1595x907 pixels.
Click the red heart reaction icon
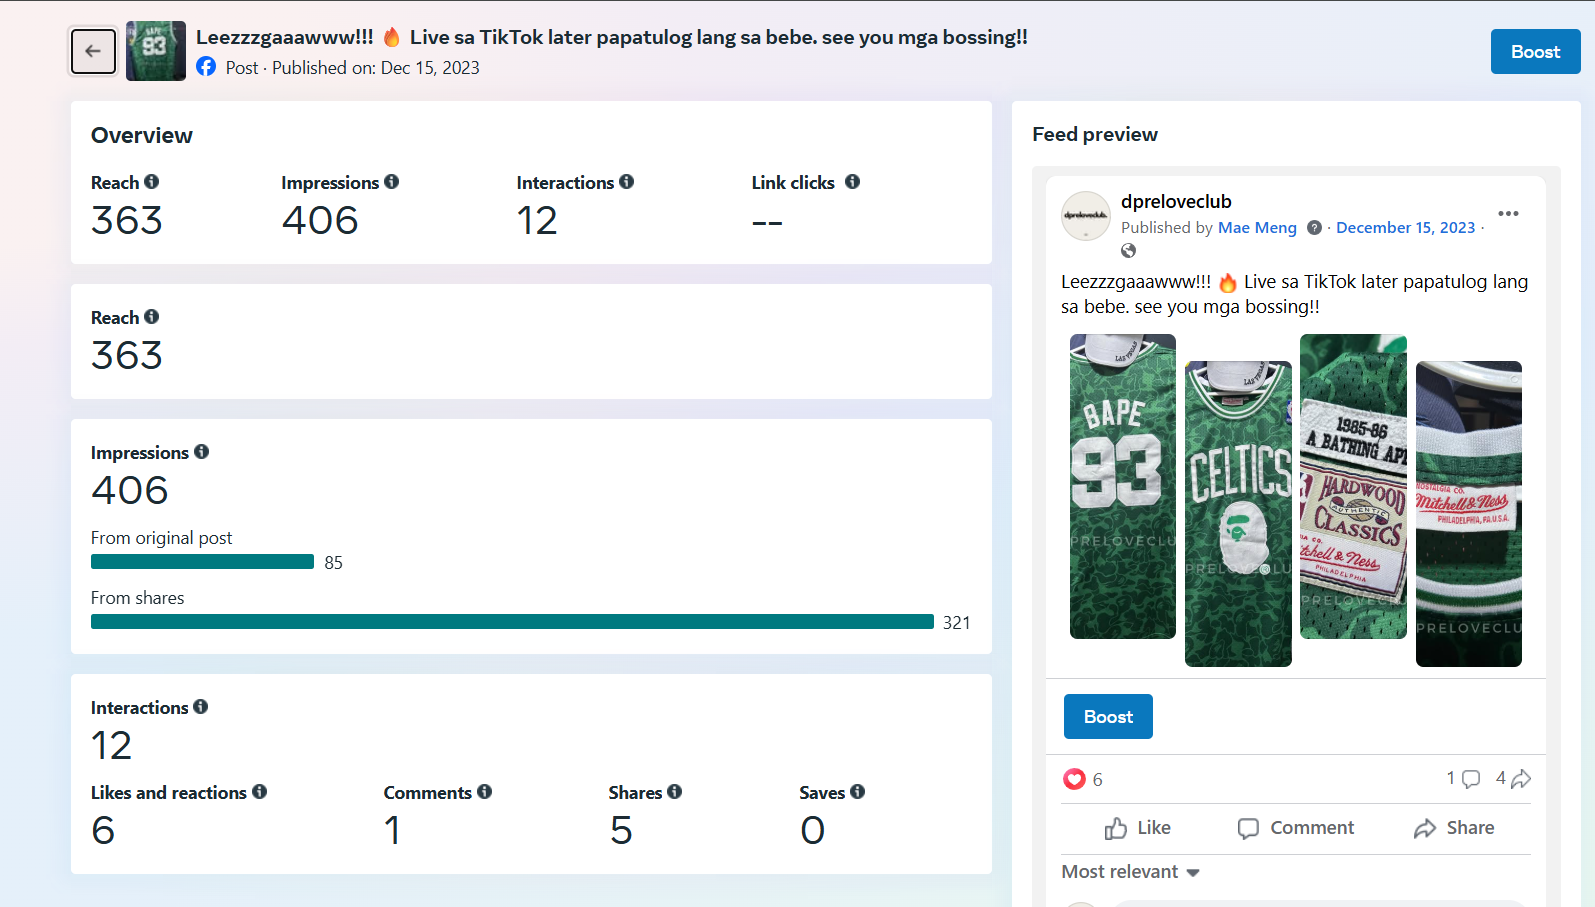[x=1074, y=779]
